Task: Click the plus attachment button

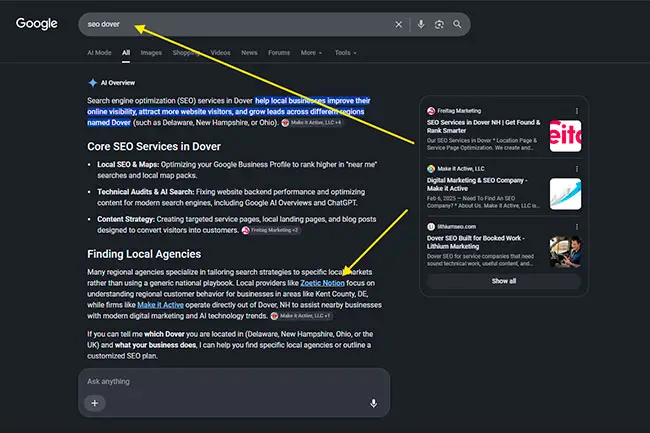Action: 95,403
